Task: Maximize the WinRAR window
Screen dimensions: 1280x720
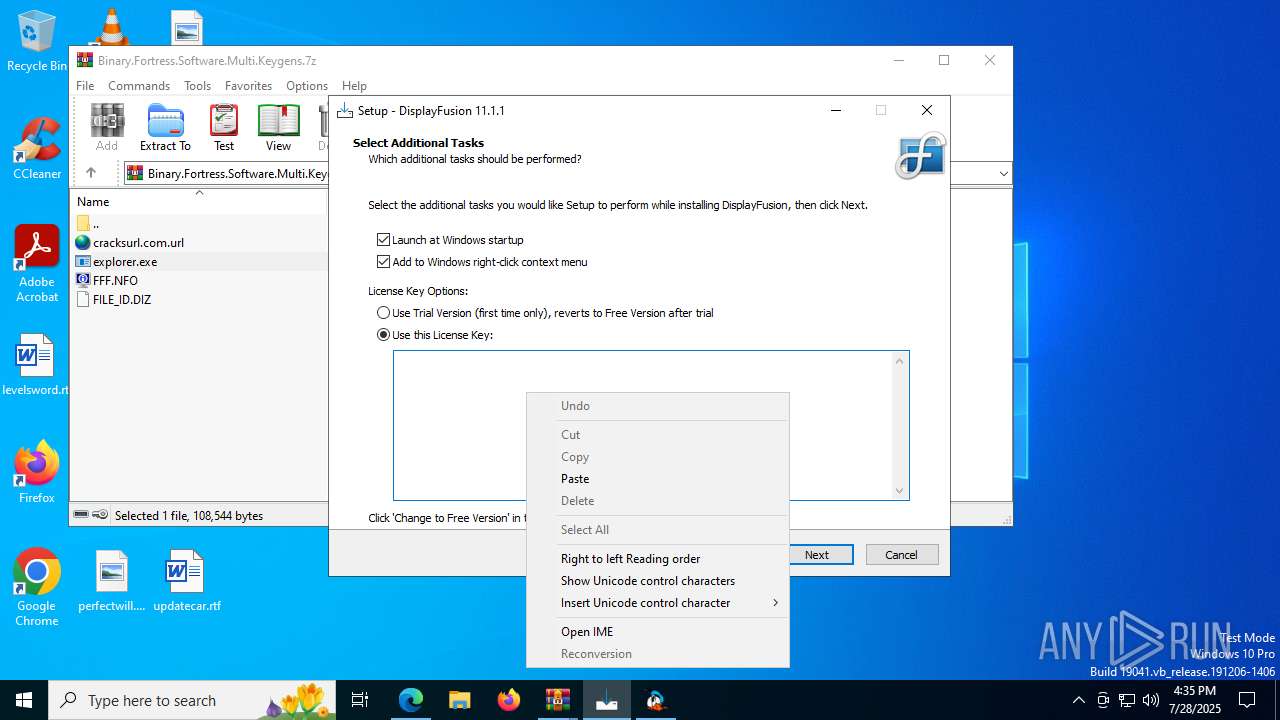Action: pyautogui.click(x=943, y=60)
